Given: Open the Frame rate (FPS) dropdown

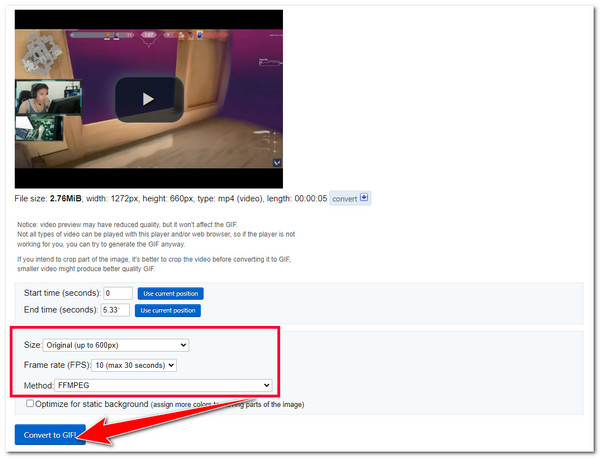Looking at the screenshot, I should point(134,365).
